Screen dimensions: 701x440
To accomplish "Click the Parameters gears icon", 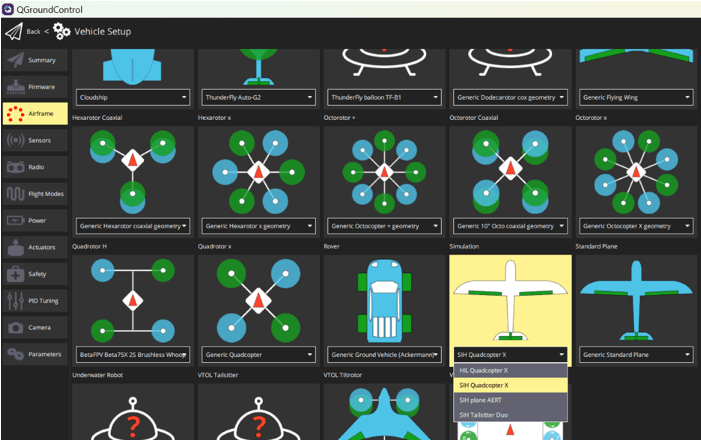I will click(x=15, y=354).
